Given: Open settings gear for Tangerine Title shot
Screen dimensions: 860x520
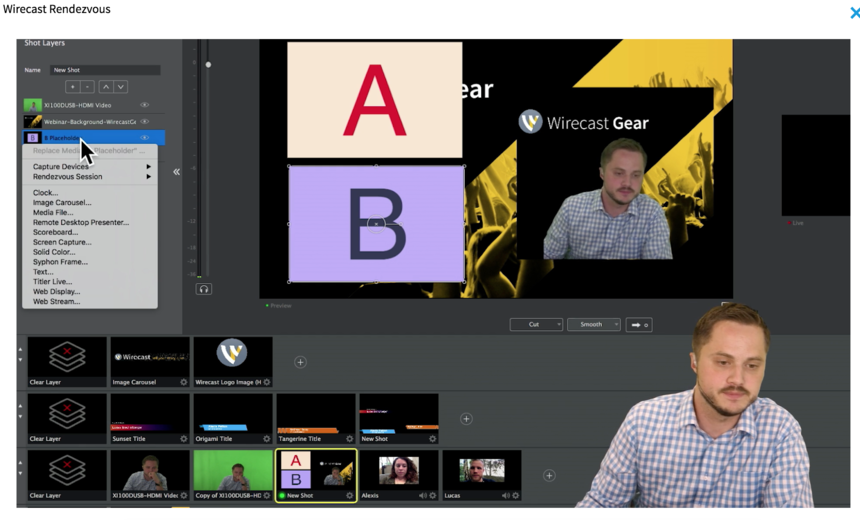Looking at the screenshot, I should click(349, 439).
